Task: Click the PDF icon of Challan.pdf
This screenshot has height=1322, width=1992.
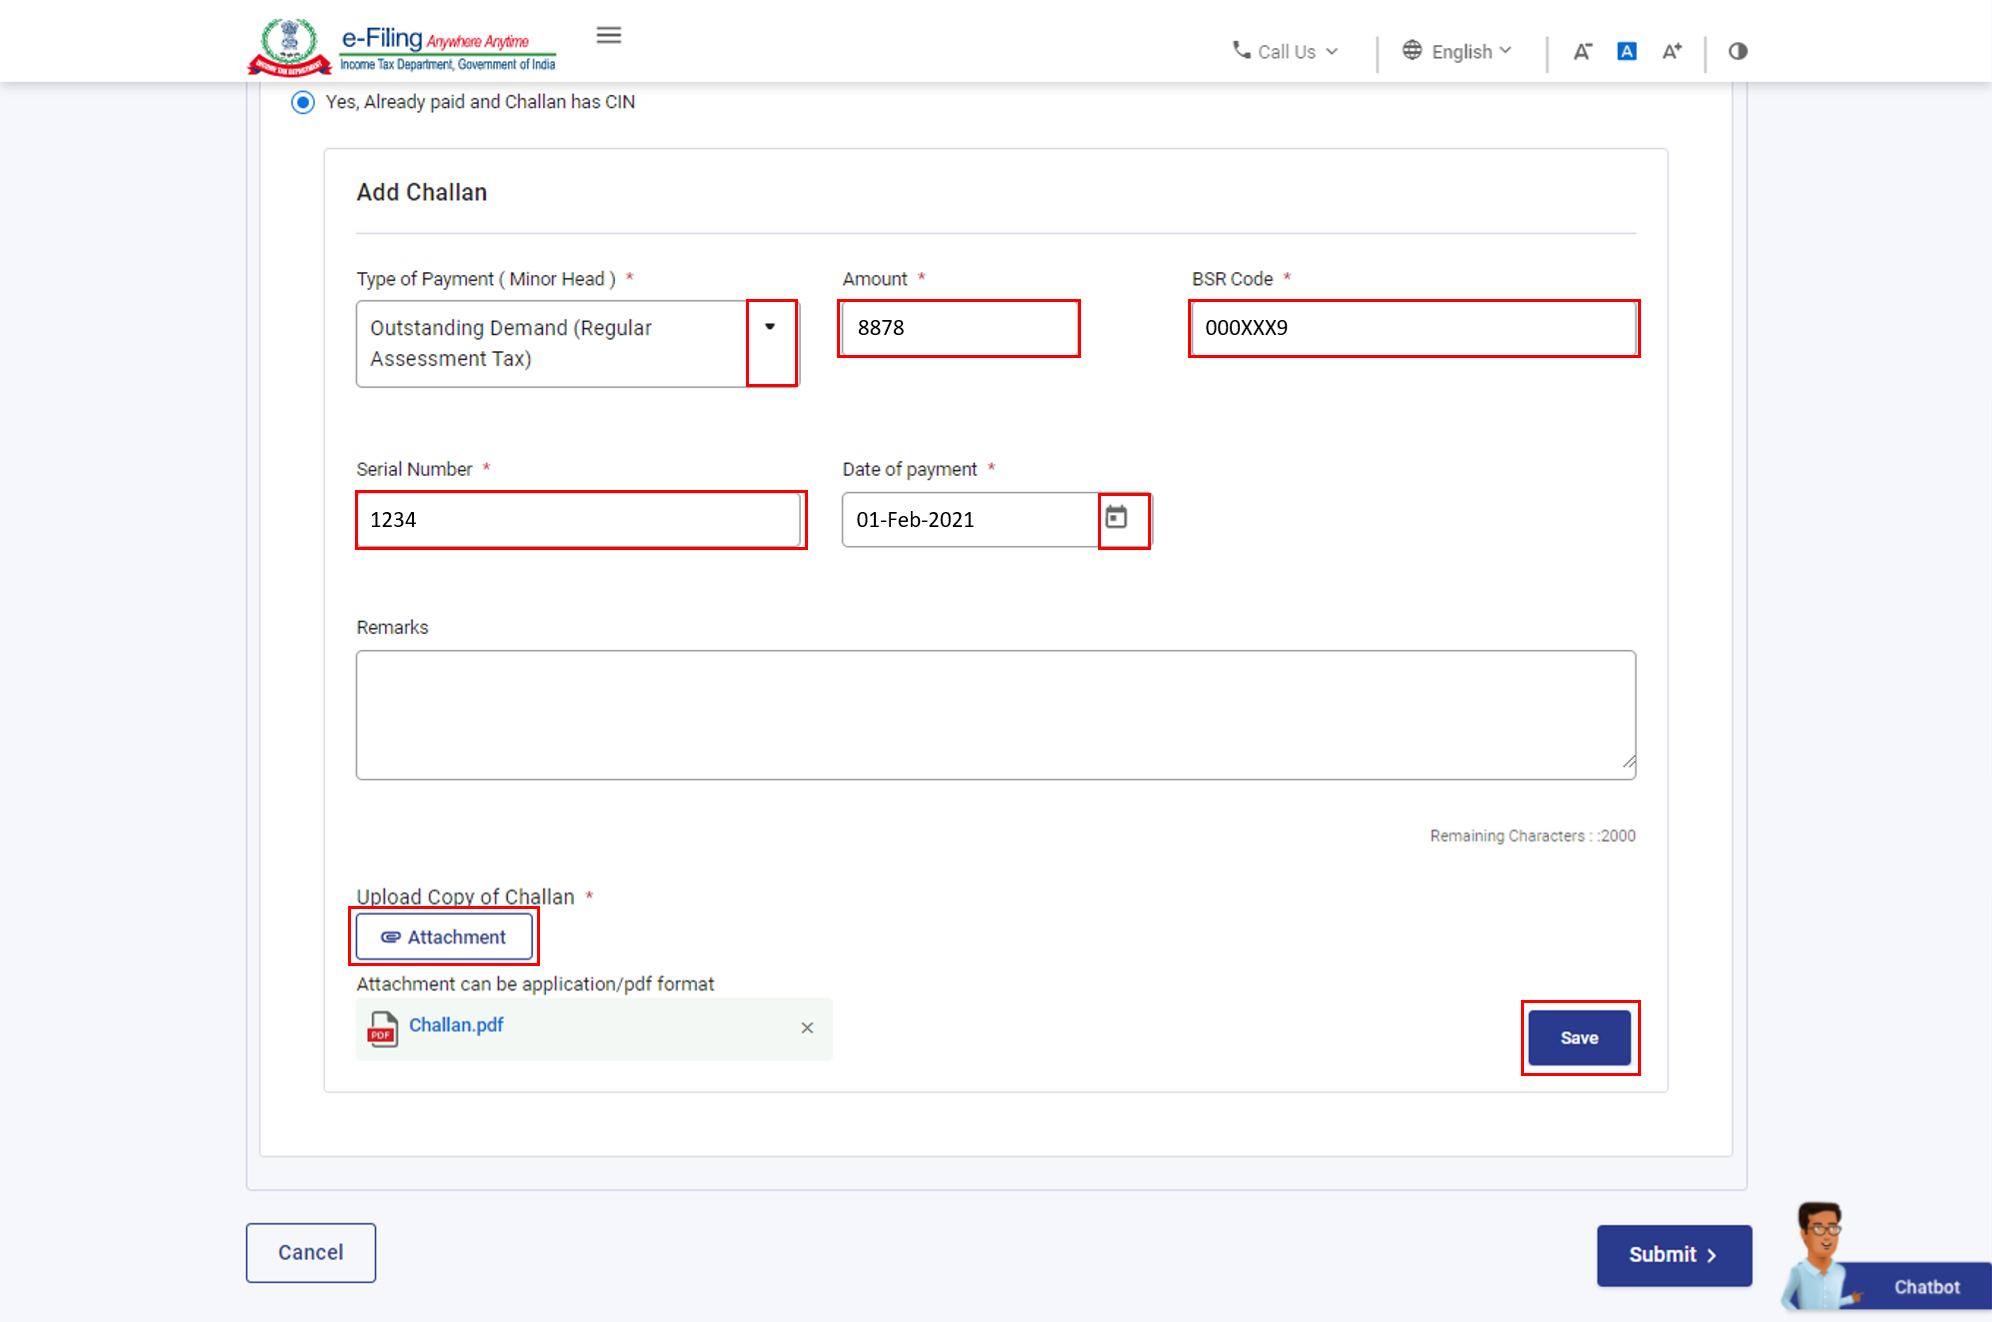Action: (382, 1028)
